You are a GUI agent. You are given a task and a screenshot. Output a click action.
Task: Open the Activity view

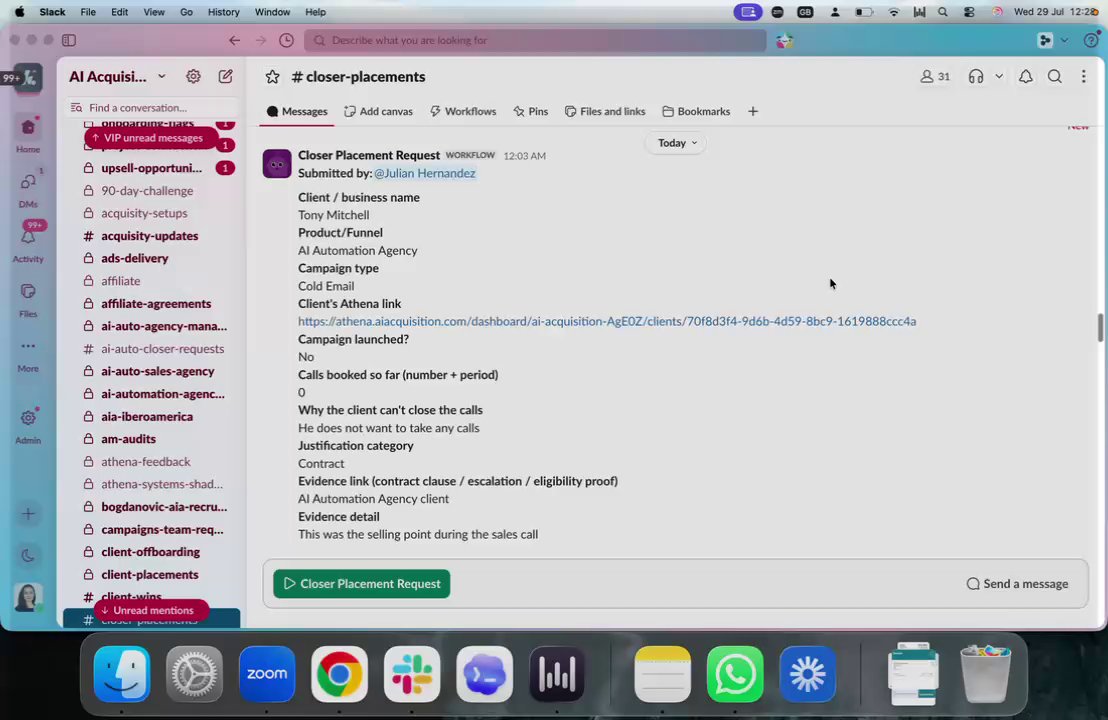click(x=28, y=243)
